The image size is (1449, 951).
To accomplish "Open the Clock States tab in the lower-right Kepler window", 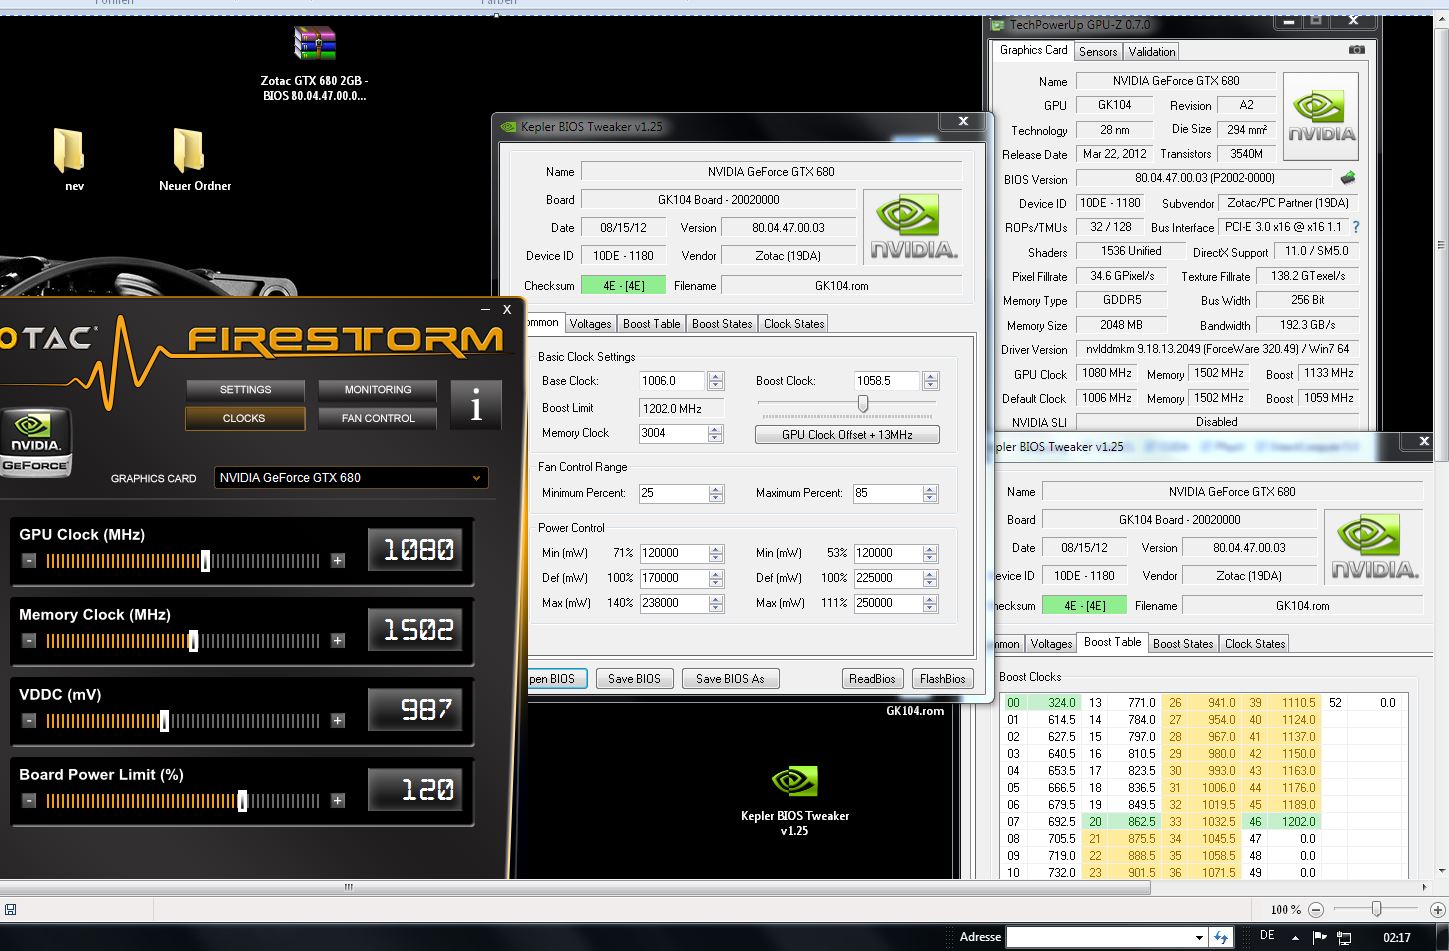I will pyautogui.click(x=1255, y=644).
